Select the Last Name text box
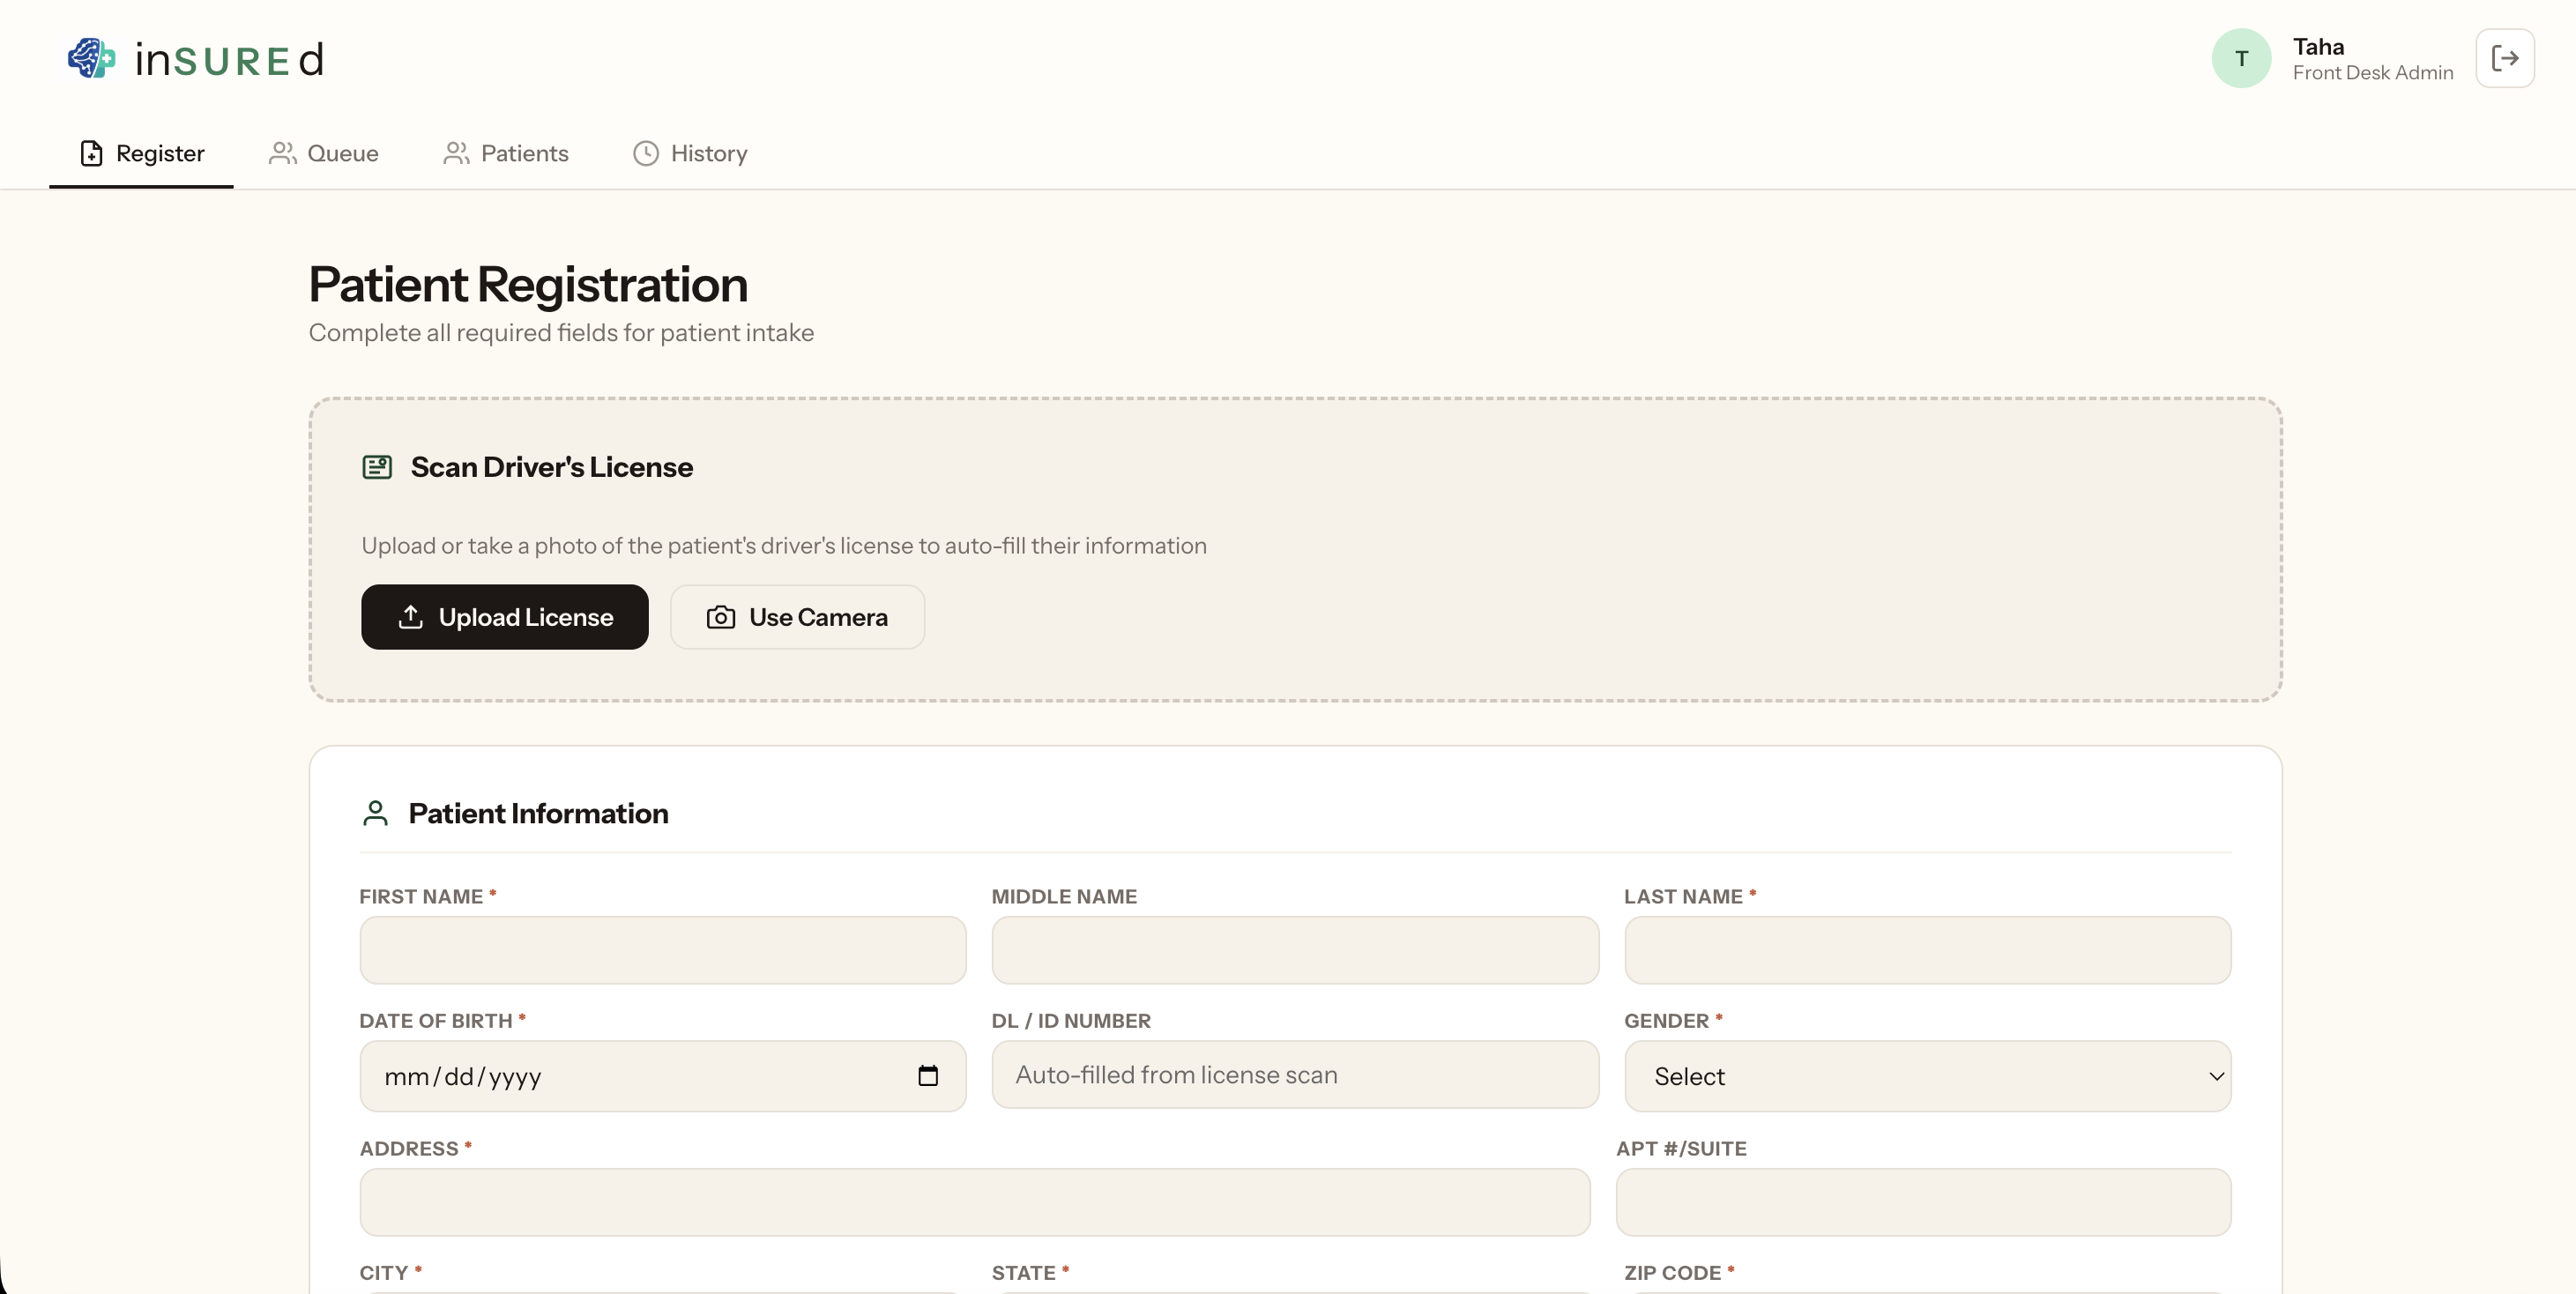Image resolution: width=2576 pixels, height=1294 pixels. (1927, 950)
